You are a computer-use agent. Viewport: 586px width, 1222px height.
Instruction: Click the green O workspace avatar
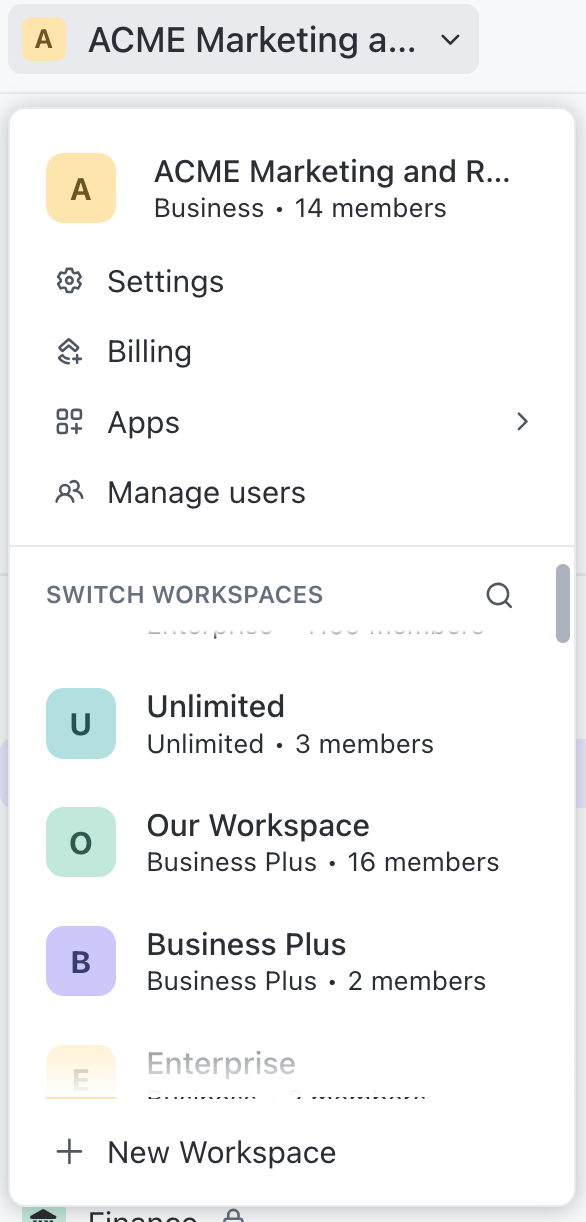coord(81,842)
